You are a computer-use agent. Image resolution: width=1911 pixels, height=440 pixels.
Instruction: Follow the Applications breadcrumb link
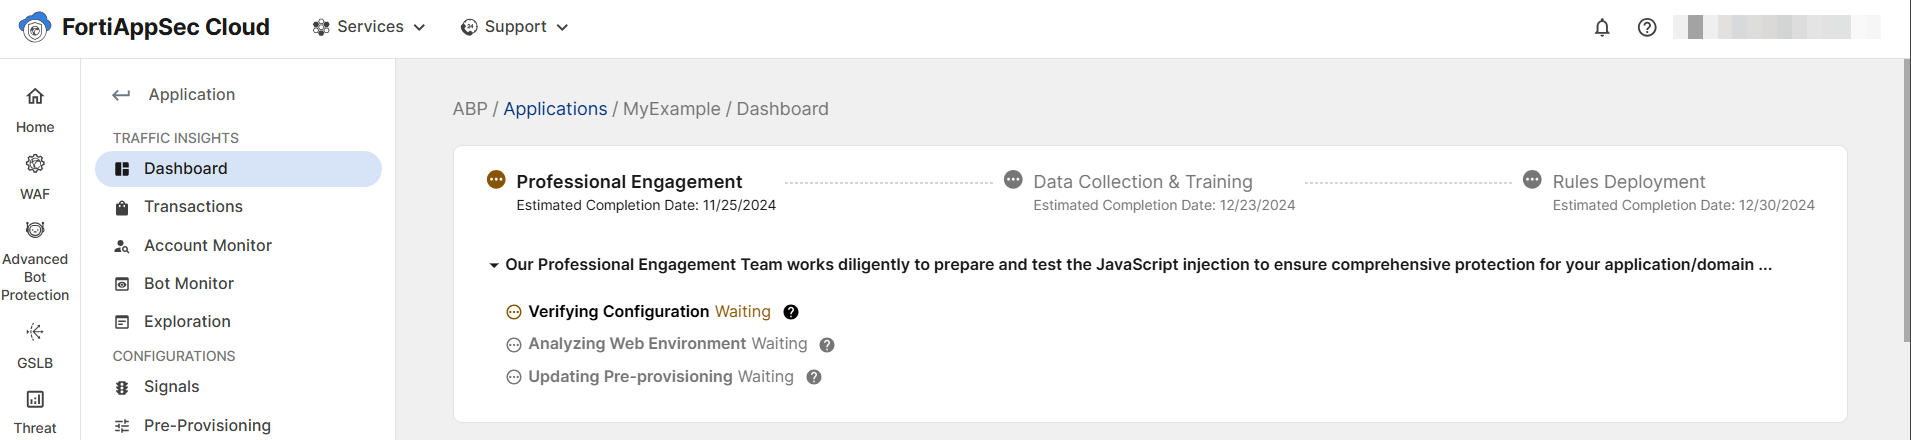coord(555,109)
